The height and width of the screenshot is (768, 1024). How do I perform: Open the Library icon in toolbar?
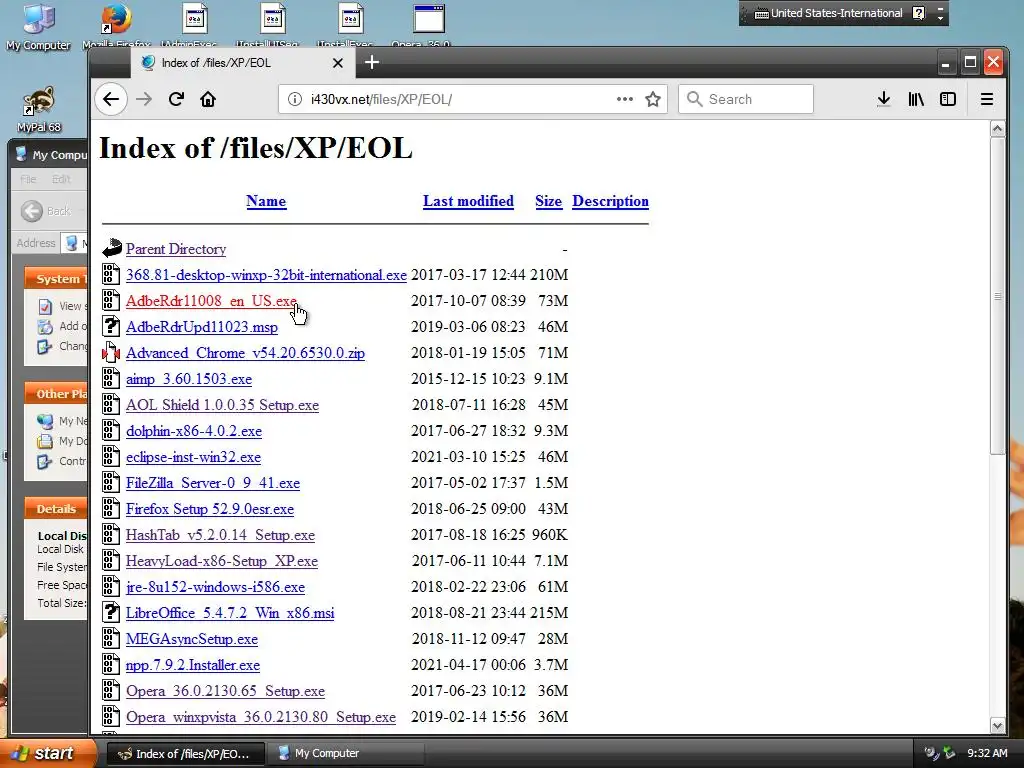916,99
